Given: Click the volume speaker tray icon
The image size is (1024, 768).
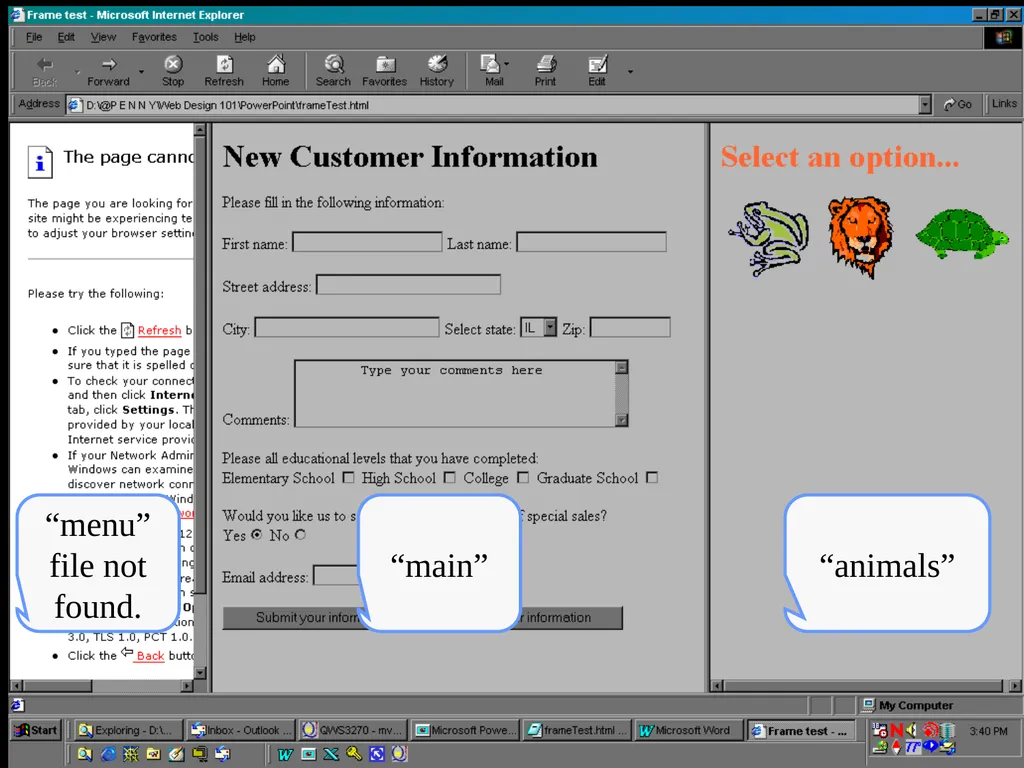Looking at the screenshot, I should point(912,730).
